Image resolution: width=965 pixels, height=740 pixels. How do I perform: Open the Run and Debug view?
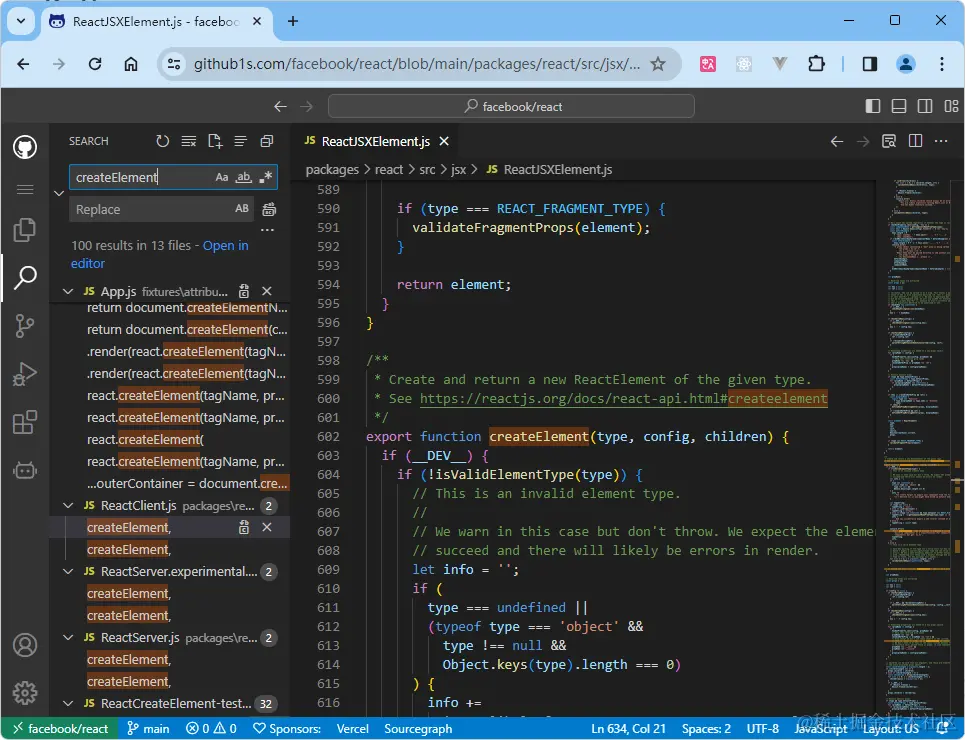pos(25,374)
